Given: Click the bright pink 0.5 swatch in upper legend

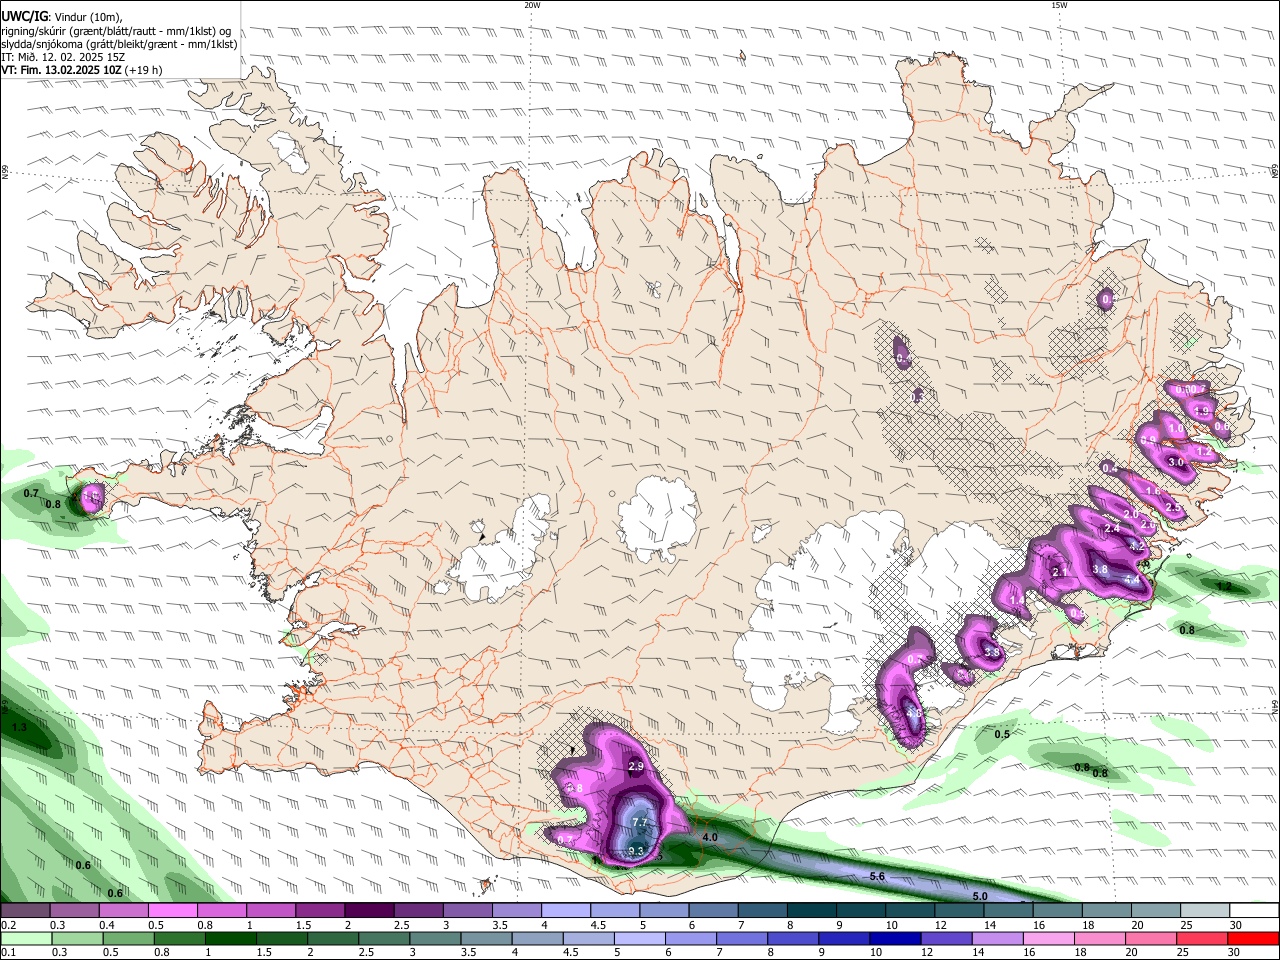Looking at the screenshot, I should [x=172, y=910].
